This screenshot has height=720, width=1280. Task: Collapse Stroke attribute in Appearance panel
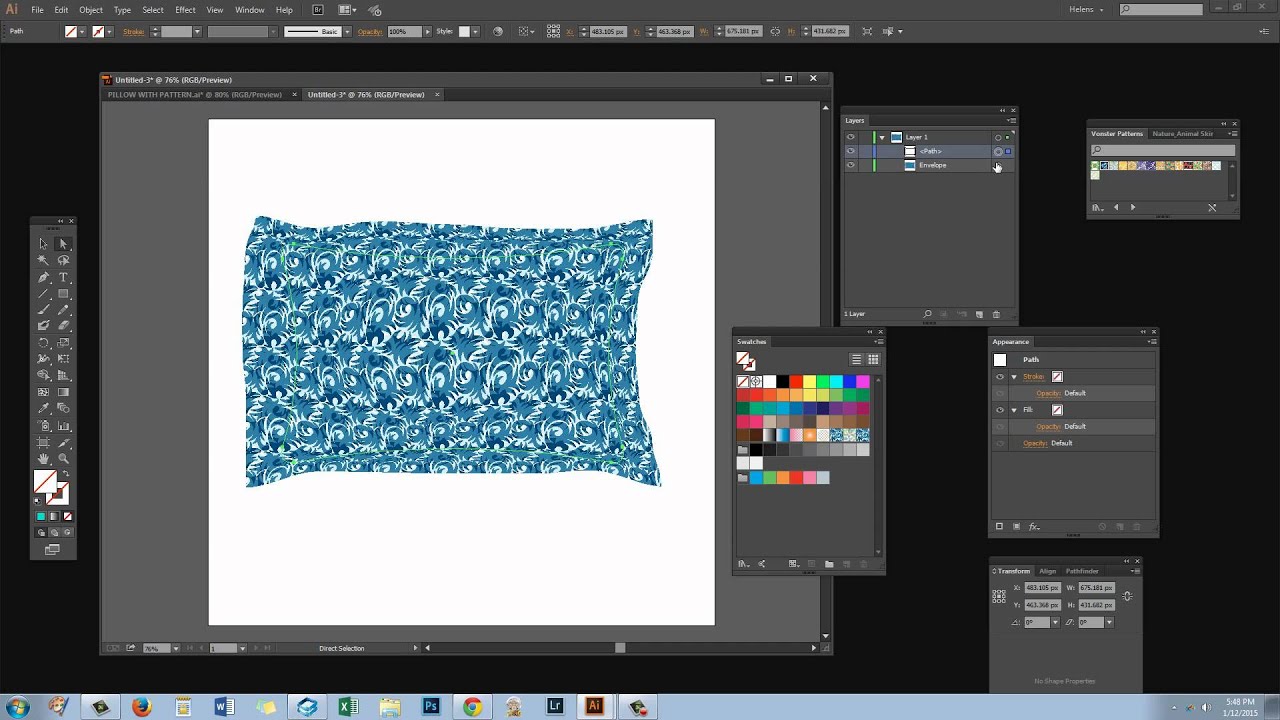click(1014, 377)
